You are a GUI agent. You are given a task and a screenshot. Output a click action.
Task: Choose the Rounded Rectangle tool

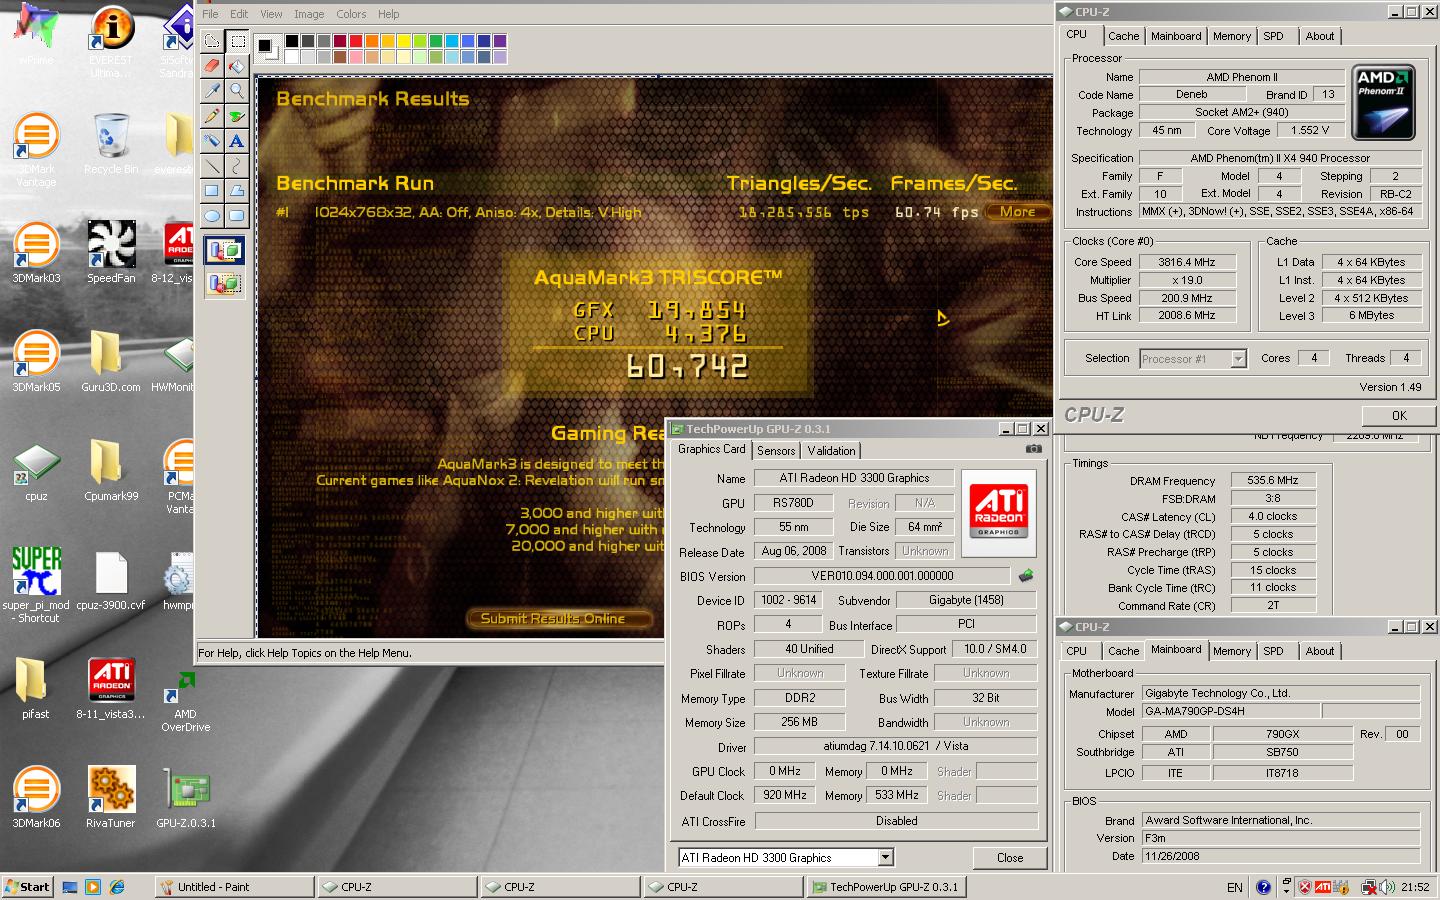237,216
